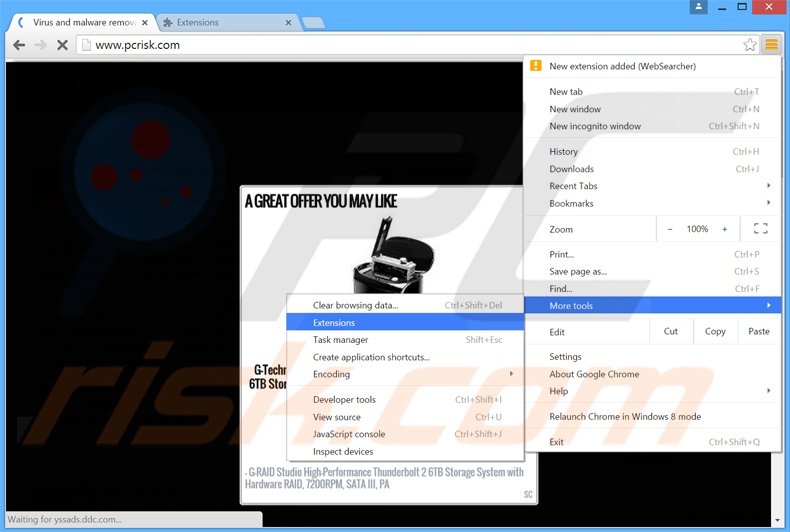Image resolution: width=790 pixels, height=532 pixels.
Task: Open Downloads from the Chrome menu
Action: 653,169
